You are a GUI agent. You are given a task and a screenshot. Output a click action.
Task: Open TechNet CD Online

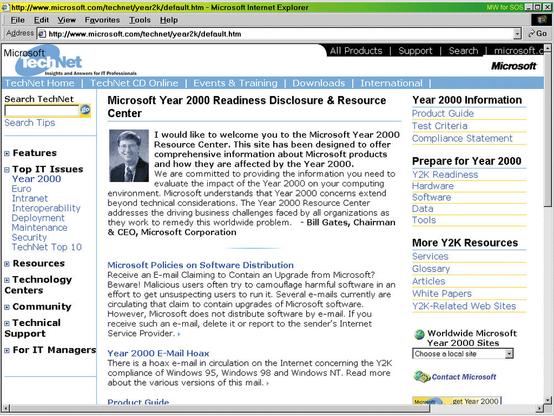point(134,83)
